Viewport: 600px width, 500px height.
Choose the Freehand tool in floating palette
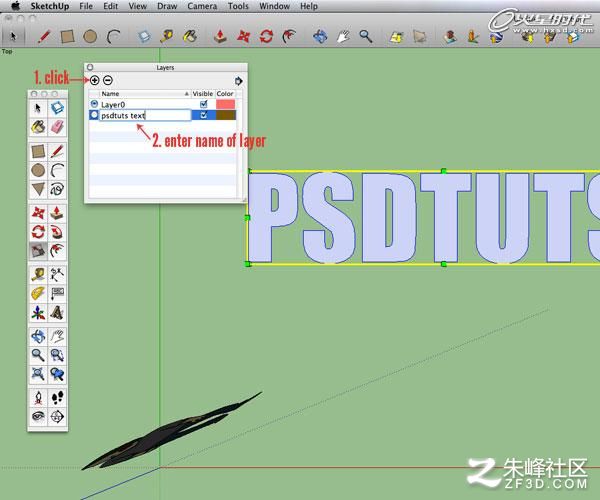pos(57,189)
